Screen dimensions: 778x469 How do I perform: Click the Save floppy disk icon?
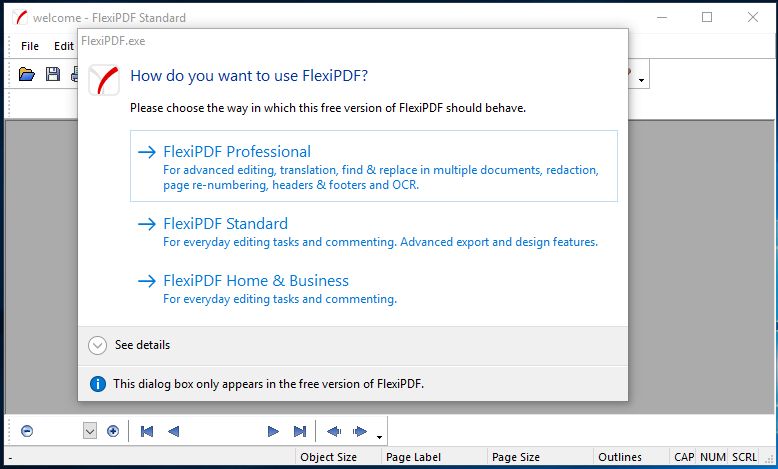(53, 74)
